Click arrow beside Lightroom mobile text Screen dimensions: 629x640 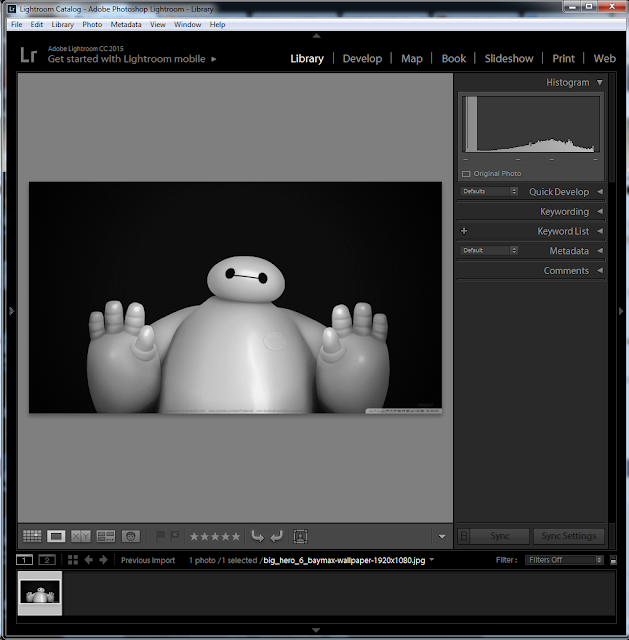point(213,59)
